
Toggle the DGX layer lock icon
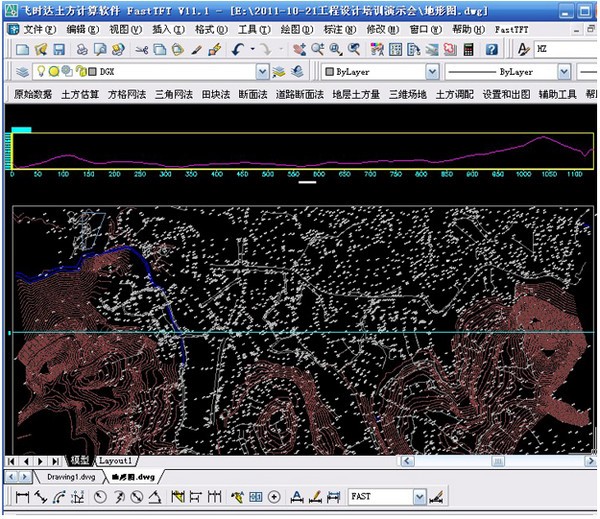(x=78, y=72)
